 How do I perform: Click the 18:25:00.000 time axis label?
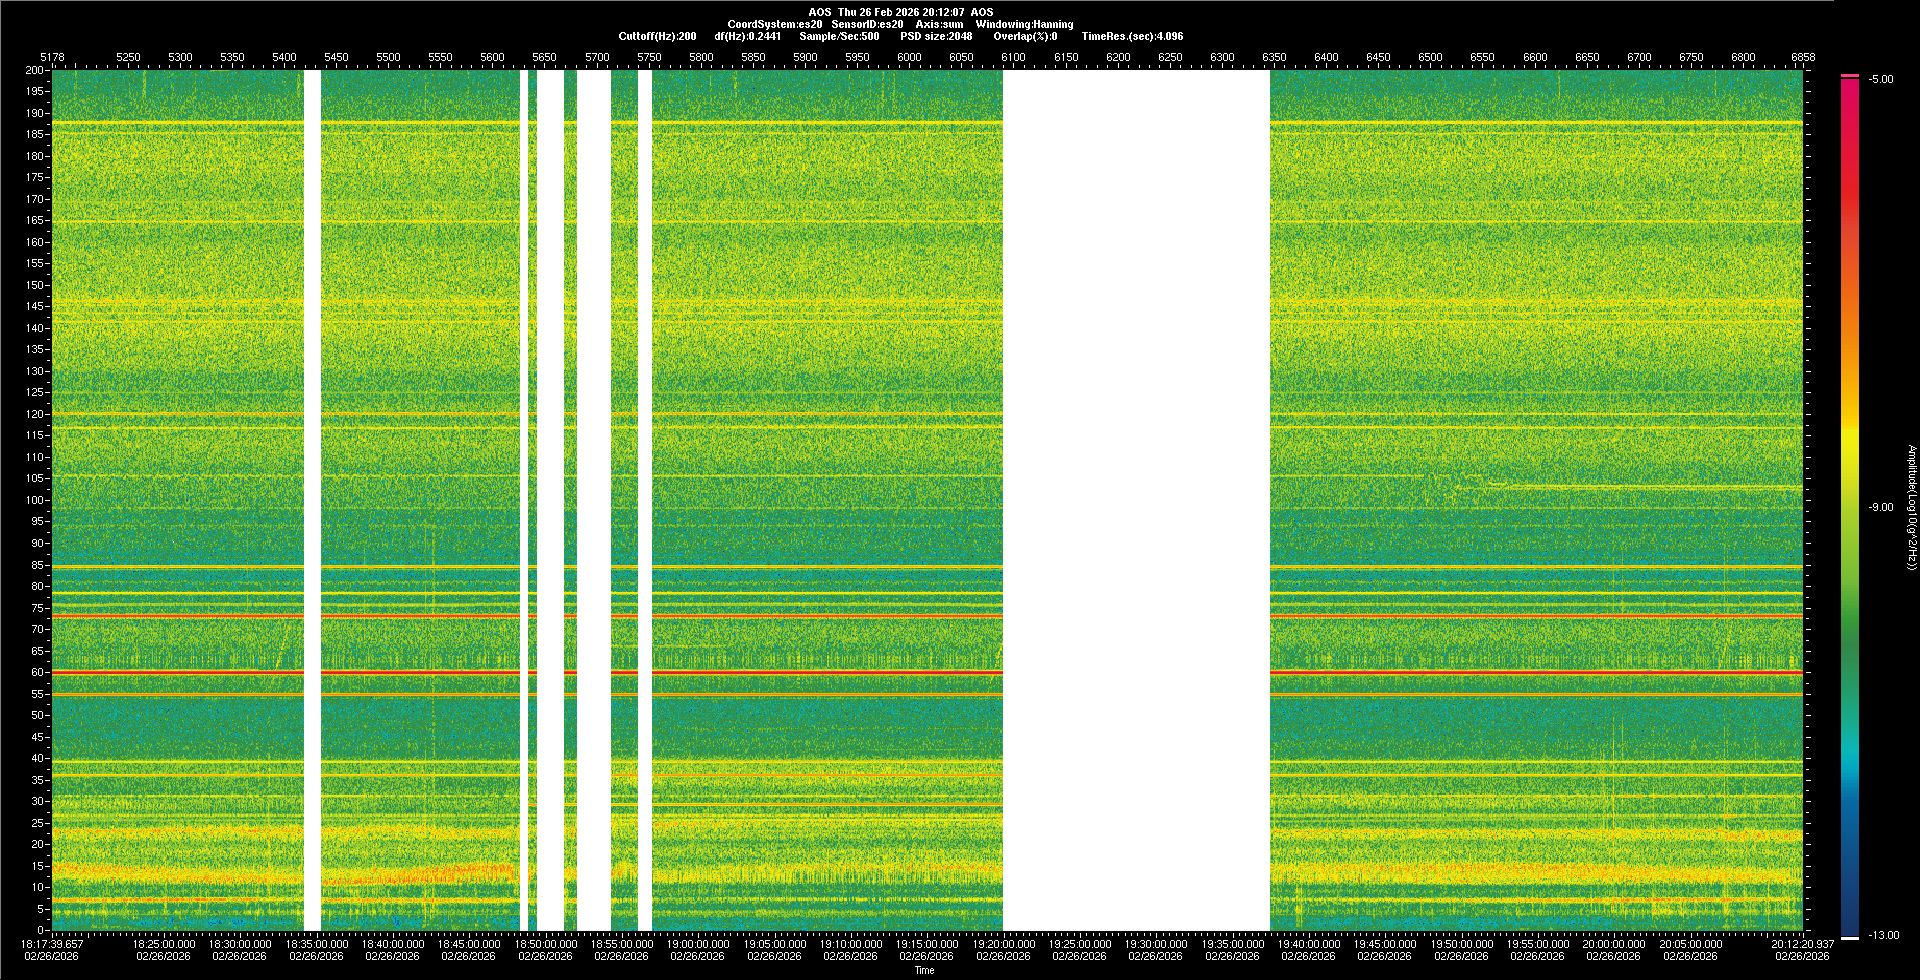[164, 943]
